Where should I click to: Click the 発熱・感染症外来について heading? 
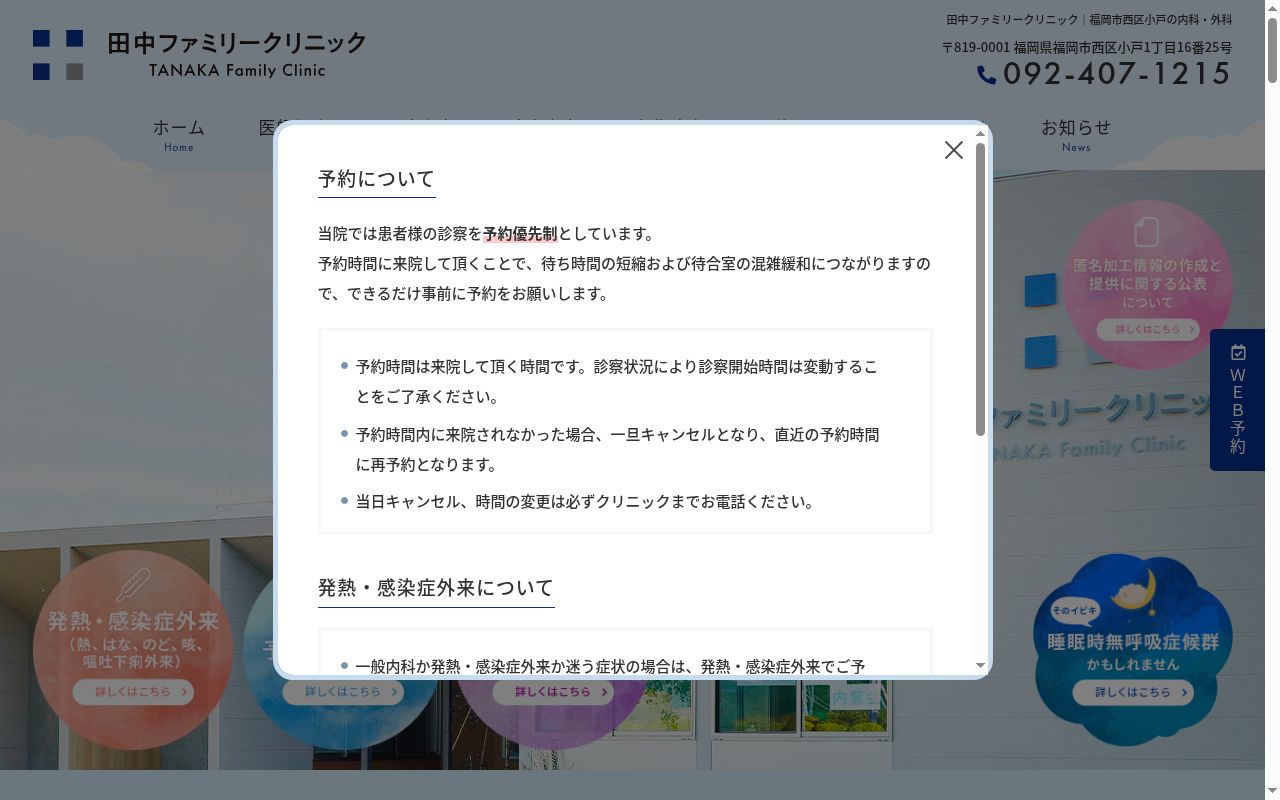pos(436,588)
